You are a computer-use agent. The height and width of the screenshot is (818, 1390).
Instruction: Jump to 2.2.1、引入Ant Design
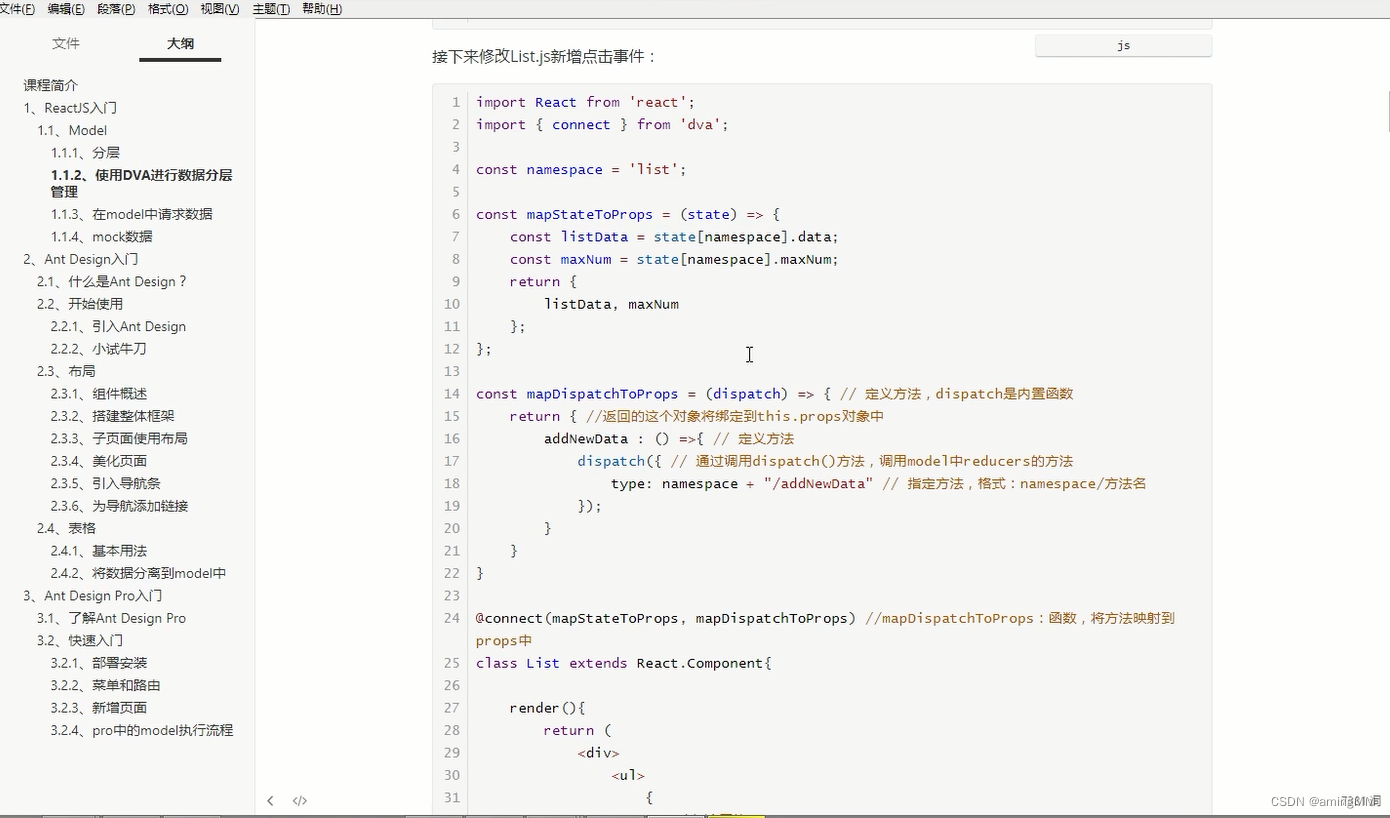click(118, 327)
